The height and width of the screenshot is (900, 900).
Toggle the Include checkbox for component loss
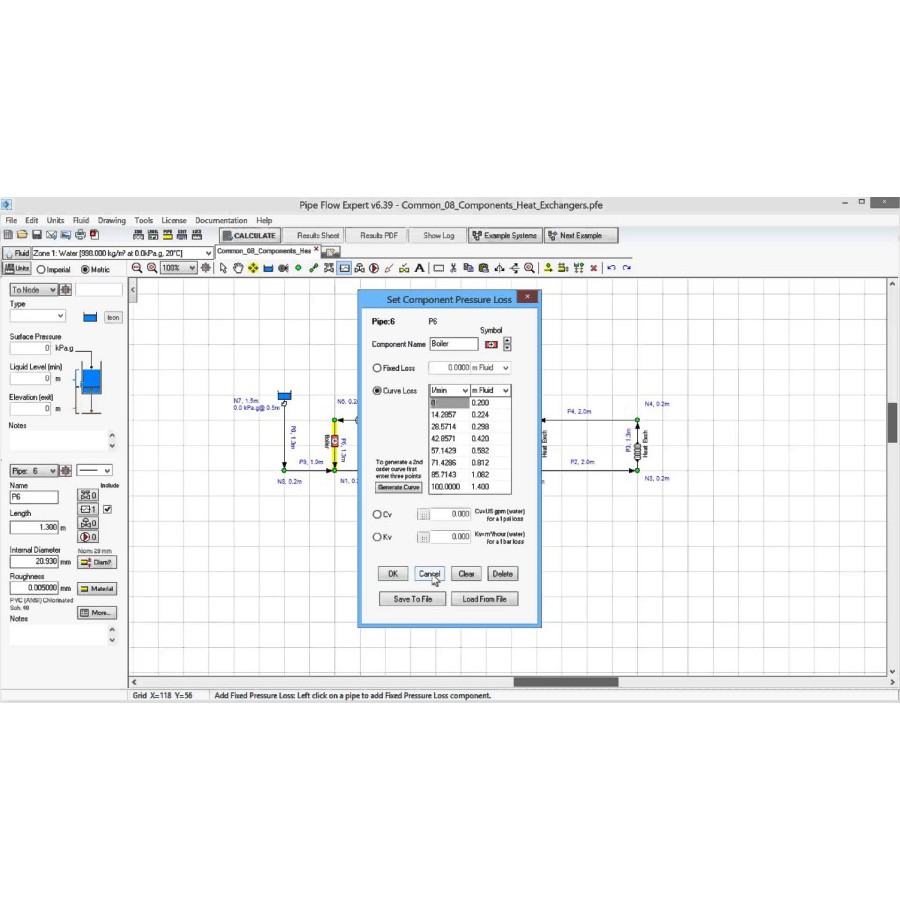(107, 509)
